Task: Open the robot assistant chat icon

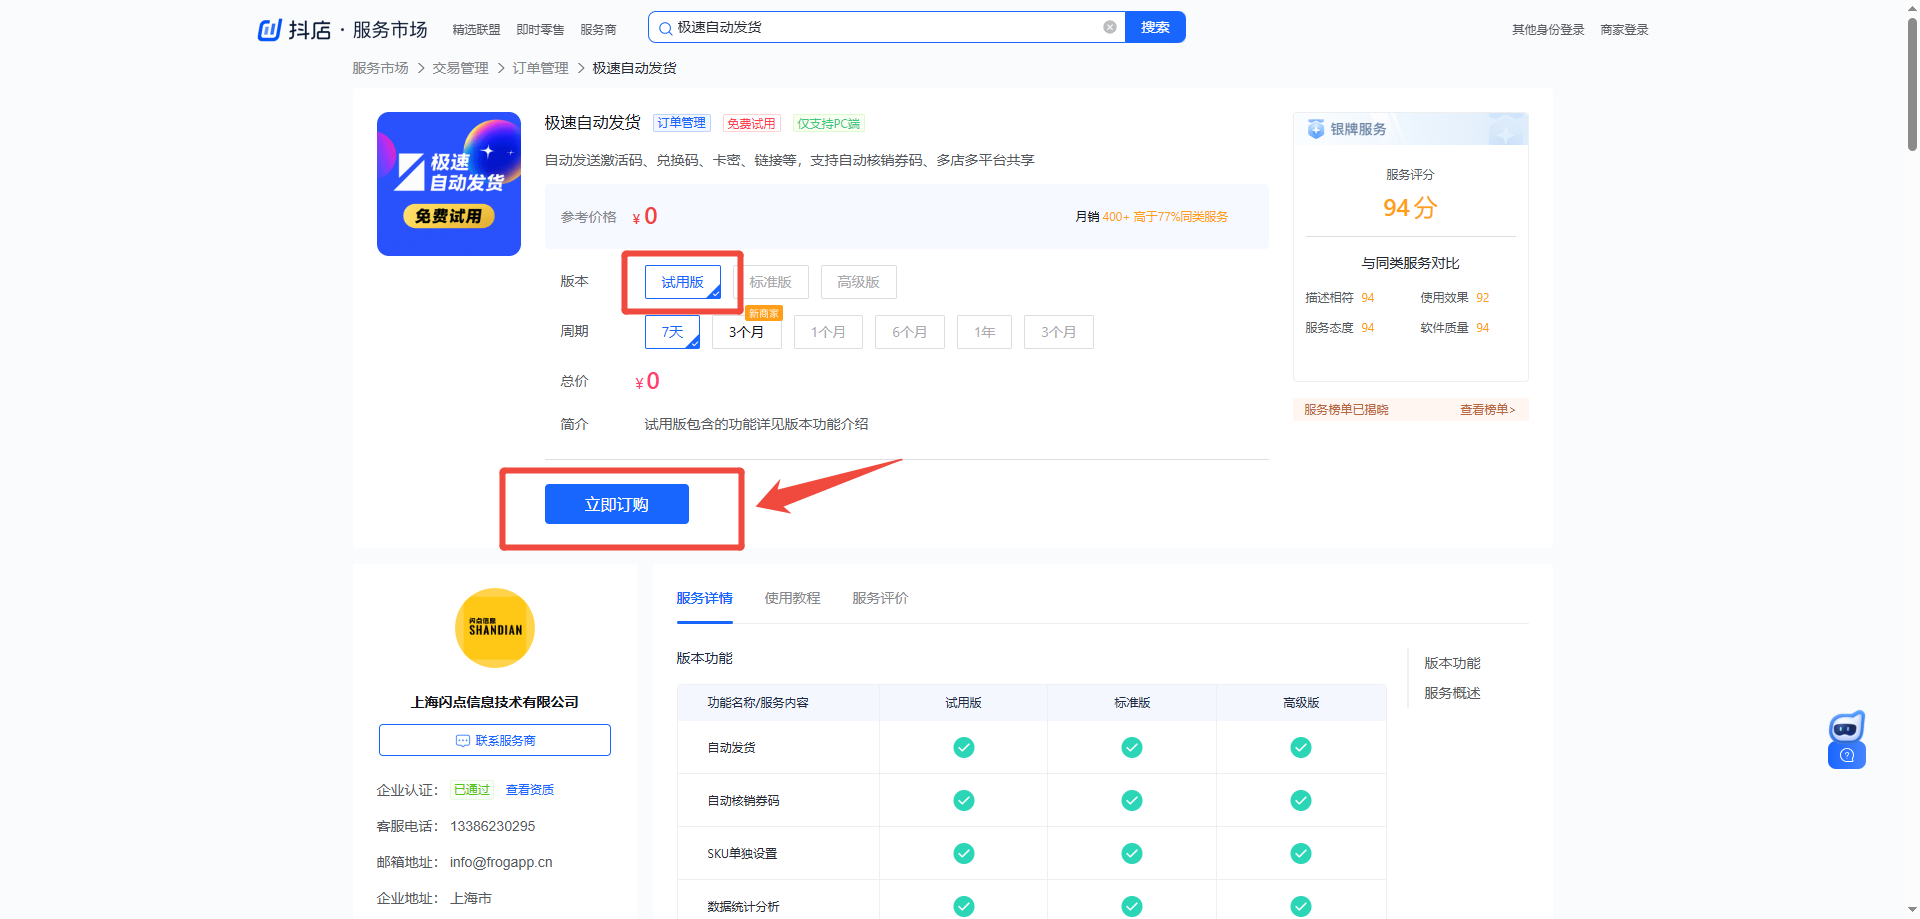Action: (x=1846, y=727)
